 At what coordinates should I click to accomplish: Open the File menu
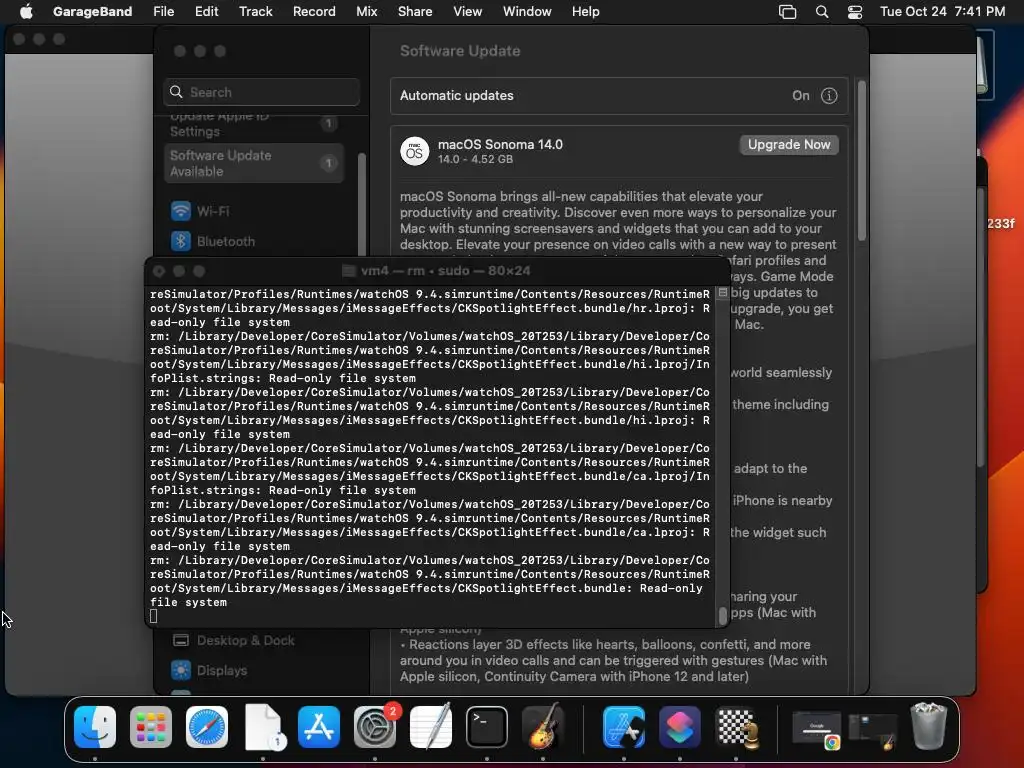coord(163,11)
